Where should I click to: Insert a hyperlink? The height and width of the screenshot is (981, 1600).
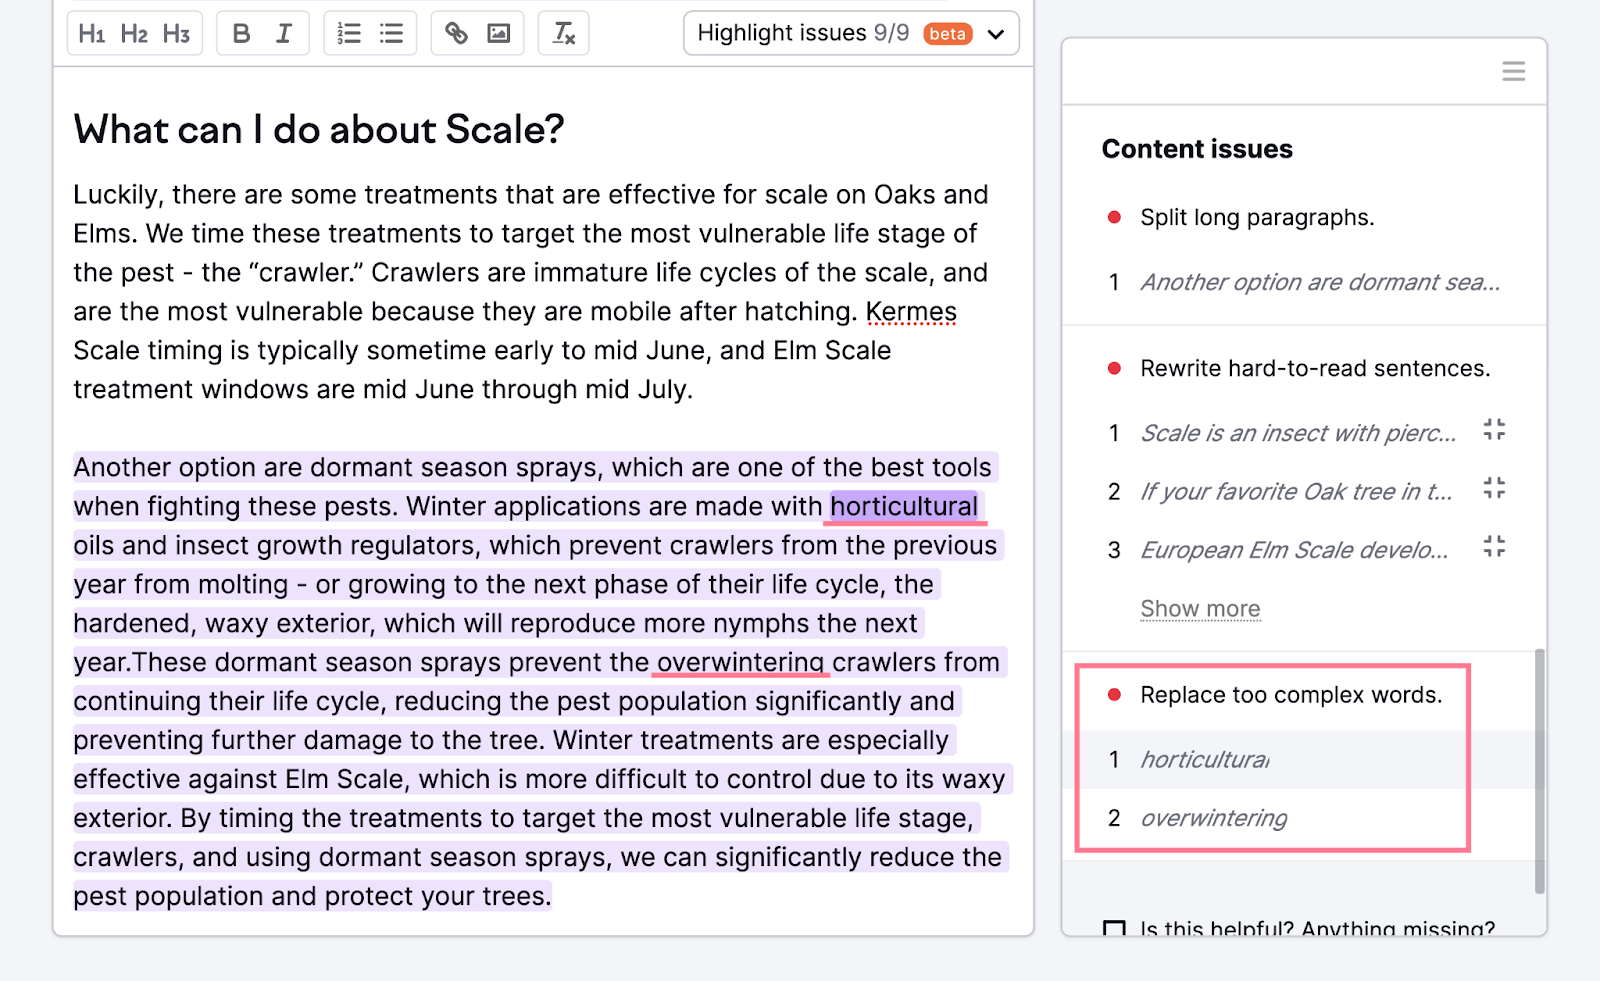coord(456,34)
